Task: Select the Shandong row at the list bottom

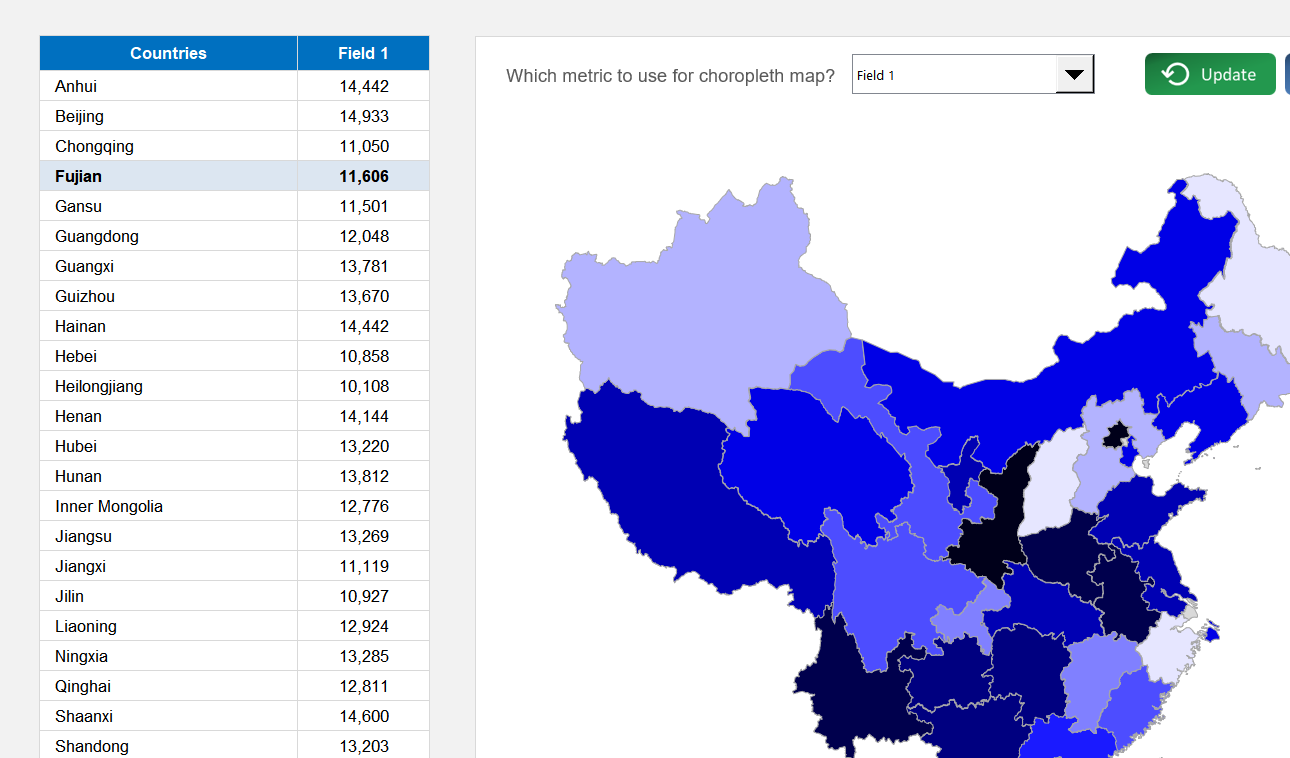Action: tap(168, 746)
